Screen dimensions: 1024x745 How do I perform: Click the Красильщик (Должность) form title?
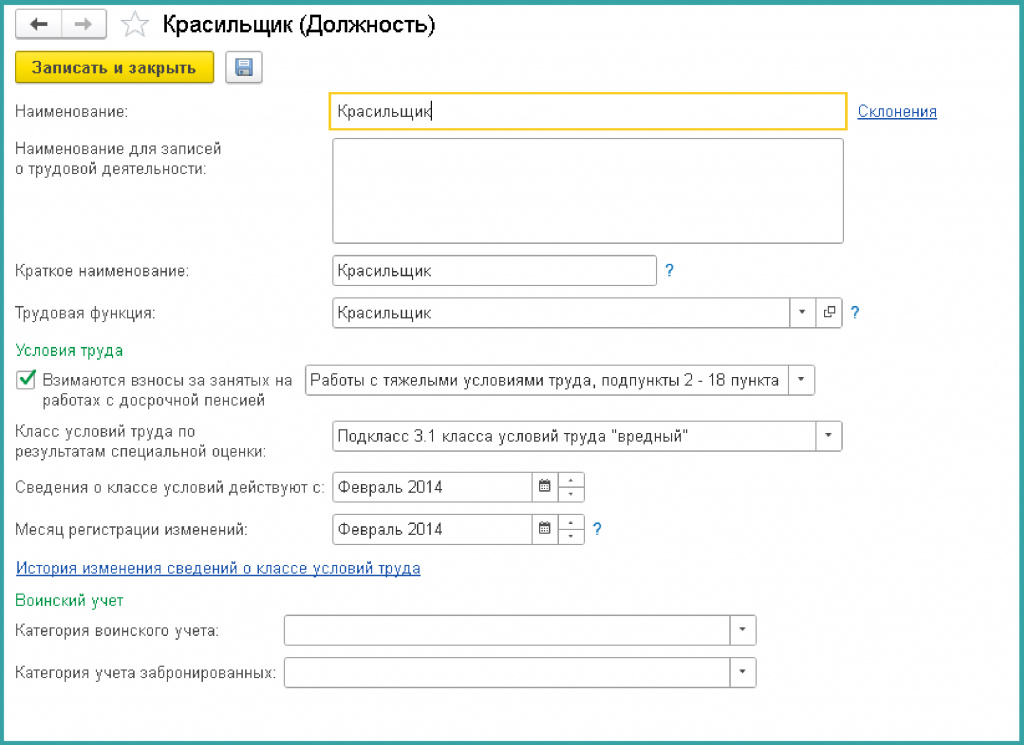pos(298,25)
